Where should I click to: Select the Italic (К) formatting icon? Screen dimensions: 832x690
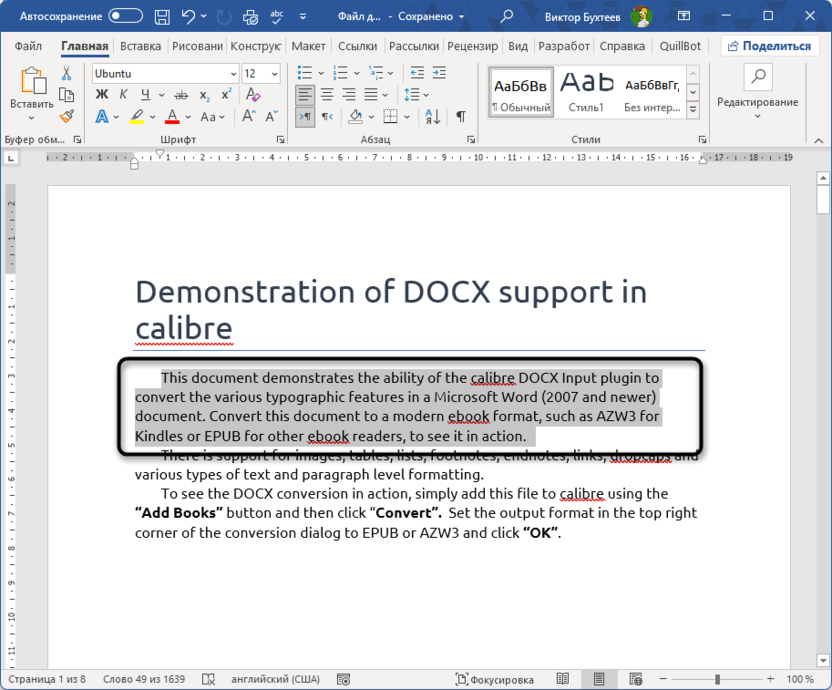point(123,94)
